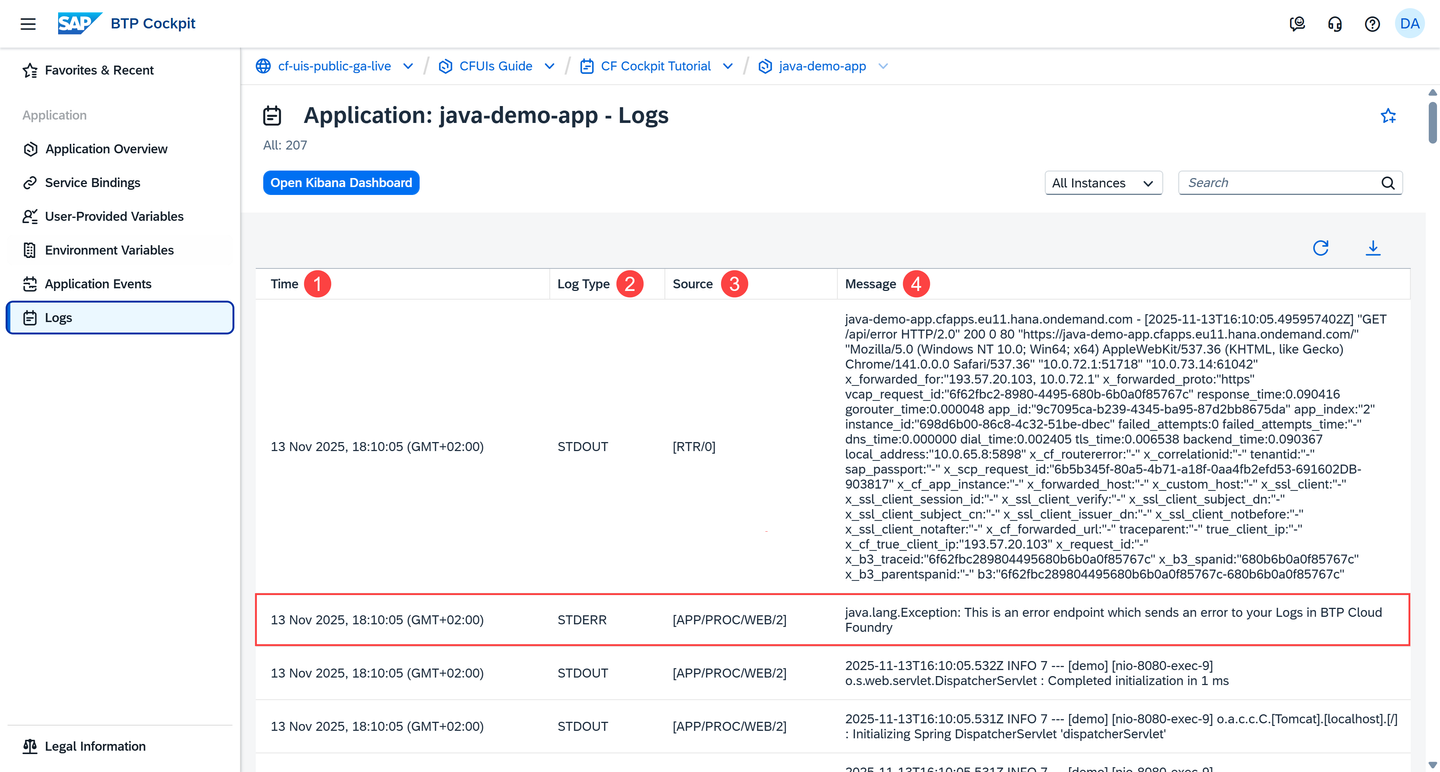Open the All Instances dropdown

click(x=1103, y=183)
